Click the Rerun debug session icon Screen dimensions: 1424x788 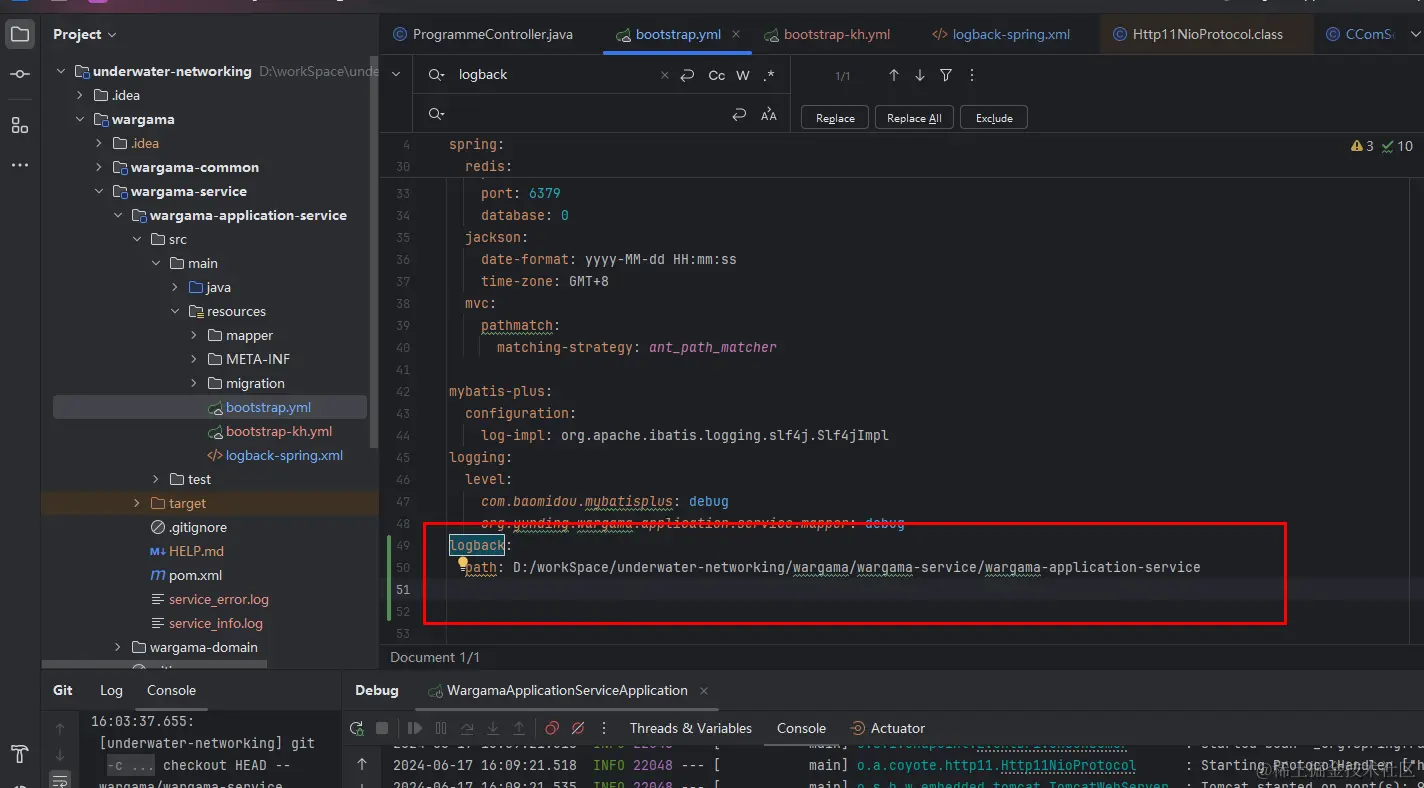click(356, 728)
